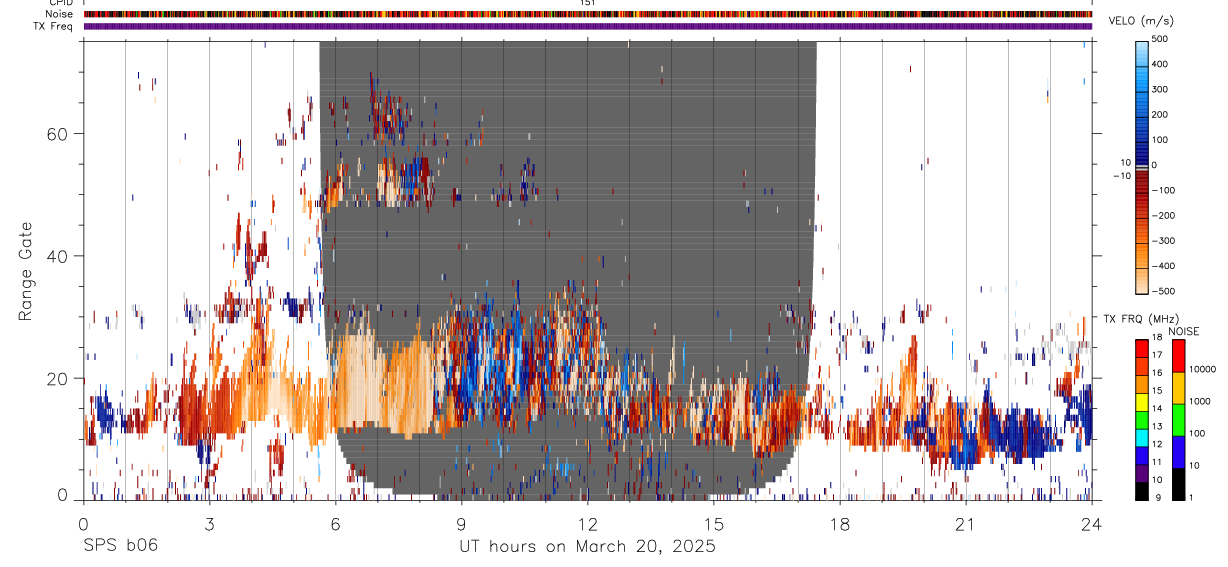The width and height of the screenshot is (1228, 567).
Task: Click the 21 tick on UT hours axis
Action: (x=966, y=525)
